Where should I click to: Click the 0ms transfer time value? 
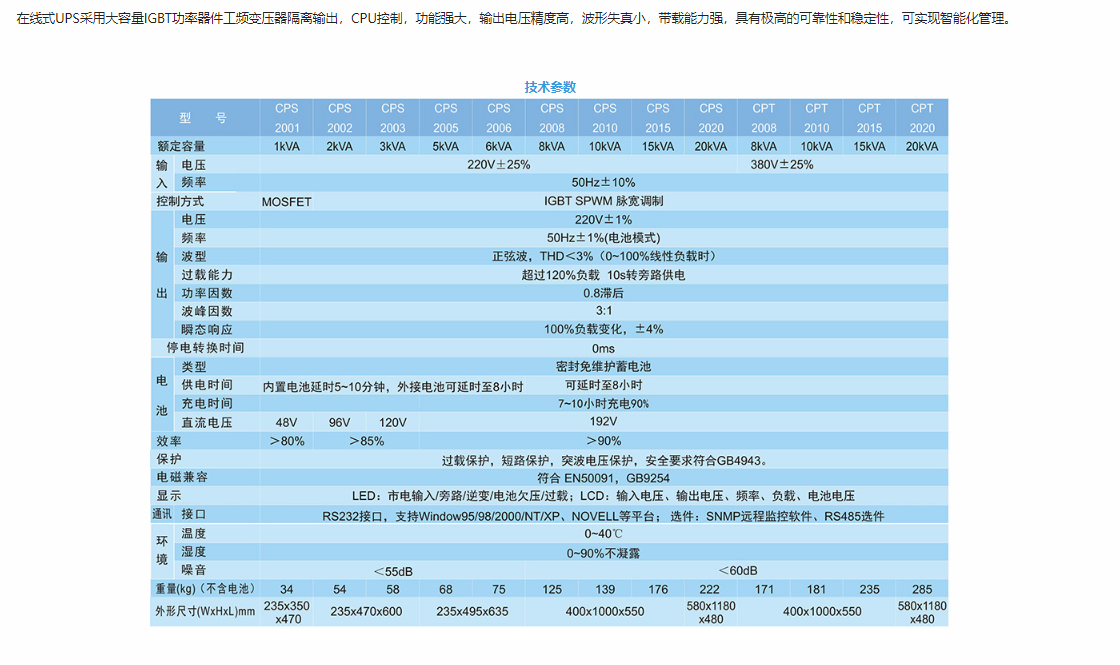[603, 348]
